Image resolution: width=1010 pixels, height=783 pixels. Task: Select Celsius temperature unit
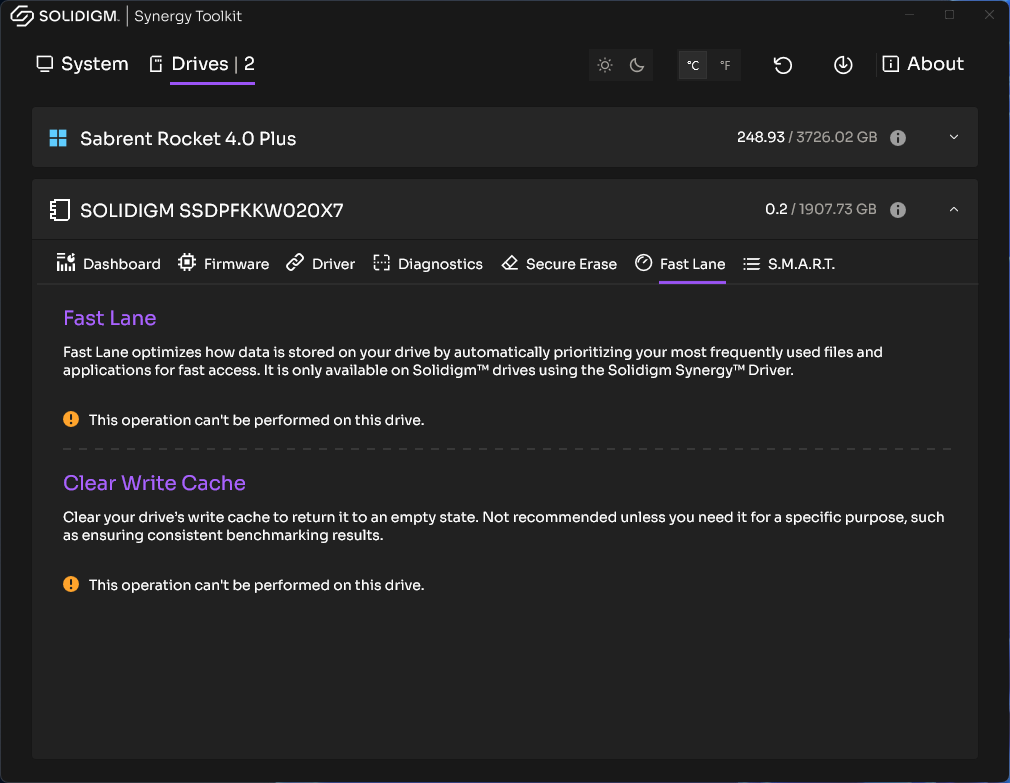tap(693, 65)
